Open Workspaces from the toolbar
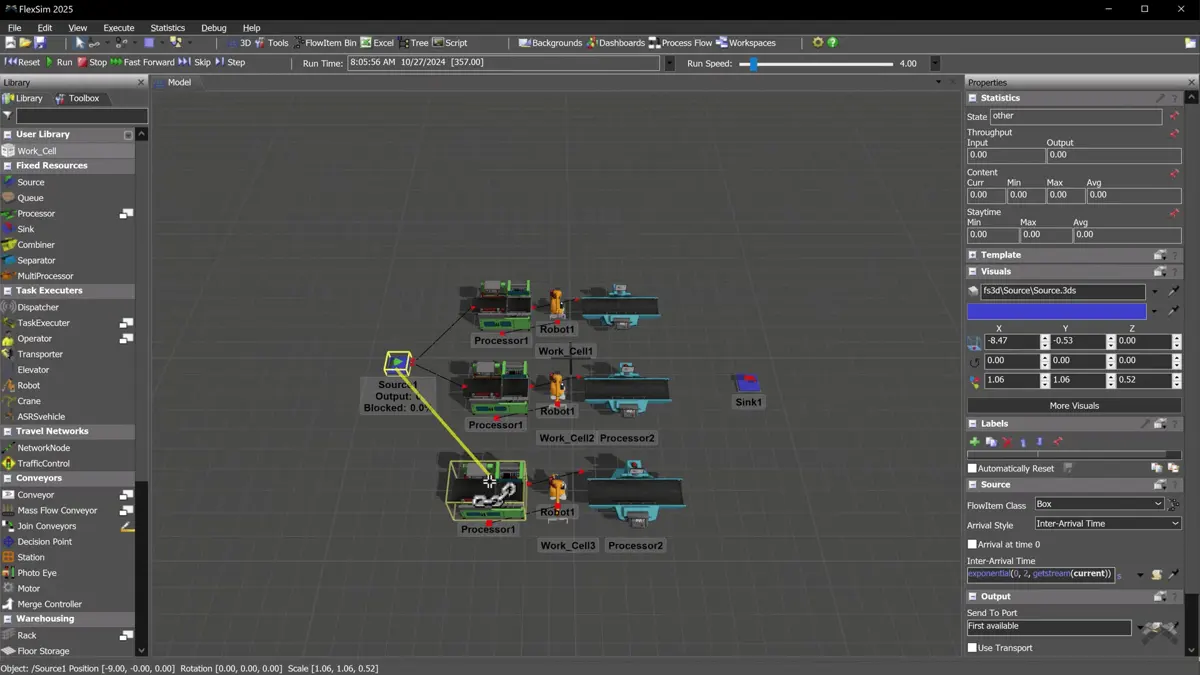 click(x=746, y=43)
